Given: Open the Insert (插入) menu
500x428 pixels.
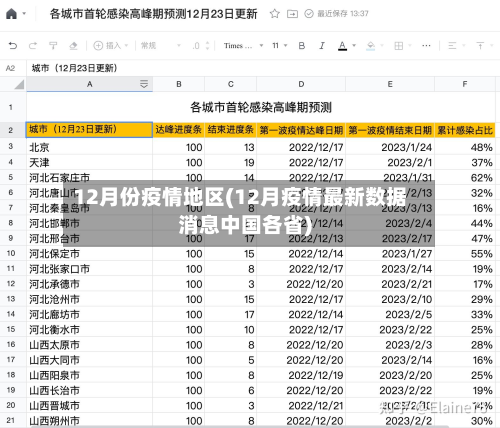Looking at the screenshot, I should [x=111, y=45].
